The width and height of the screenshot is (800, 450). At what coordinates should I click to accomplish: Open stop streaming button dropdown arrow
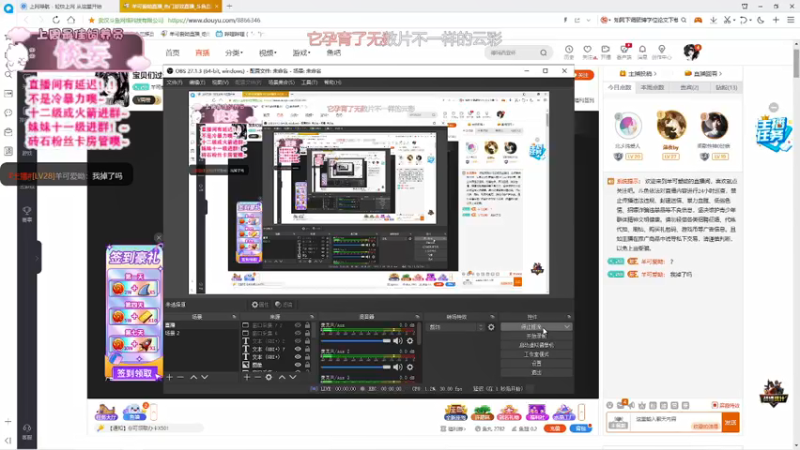coord(567,327)
